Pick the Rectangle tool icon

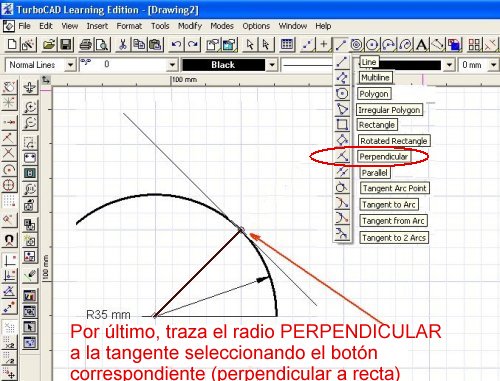(342, 125)
